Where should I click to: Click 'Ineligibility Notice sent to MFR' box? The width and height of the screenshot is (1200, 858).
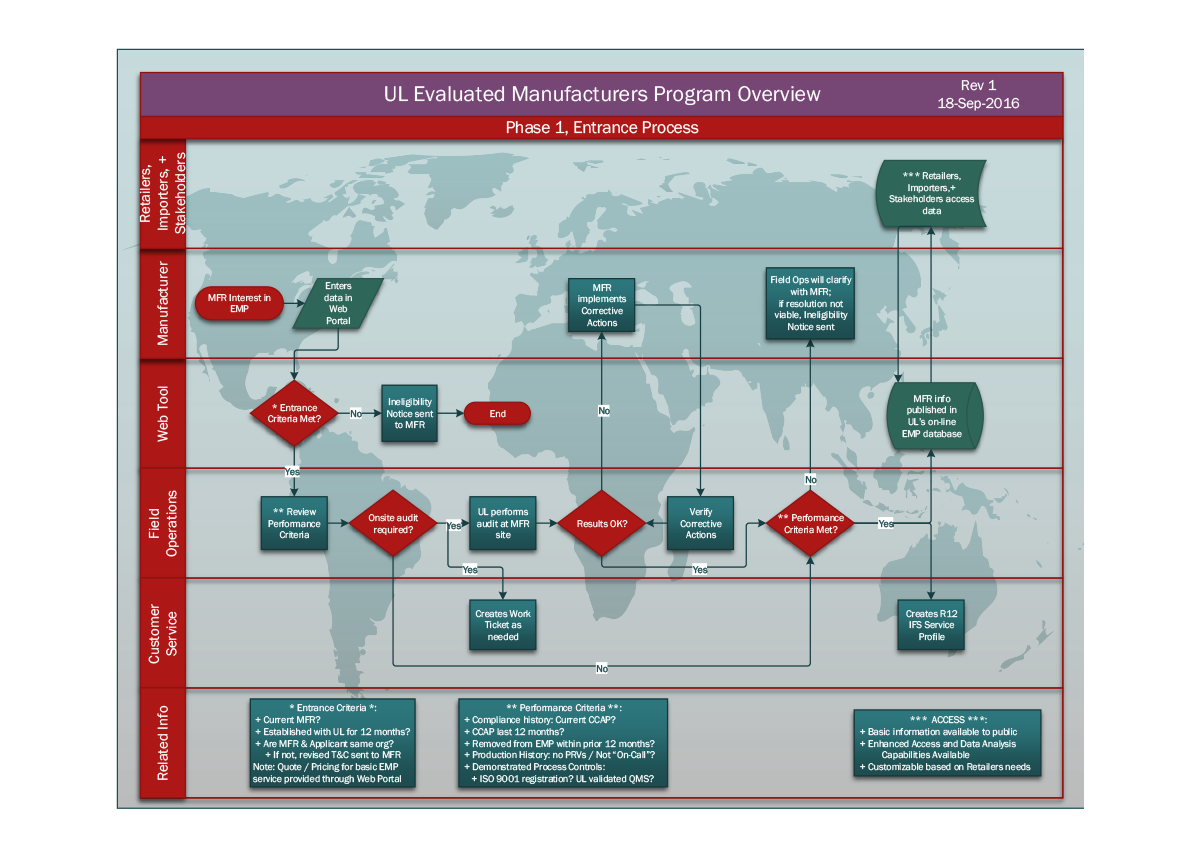tap(410, 413)
